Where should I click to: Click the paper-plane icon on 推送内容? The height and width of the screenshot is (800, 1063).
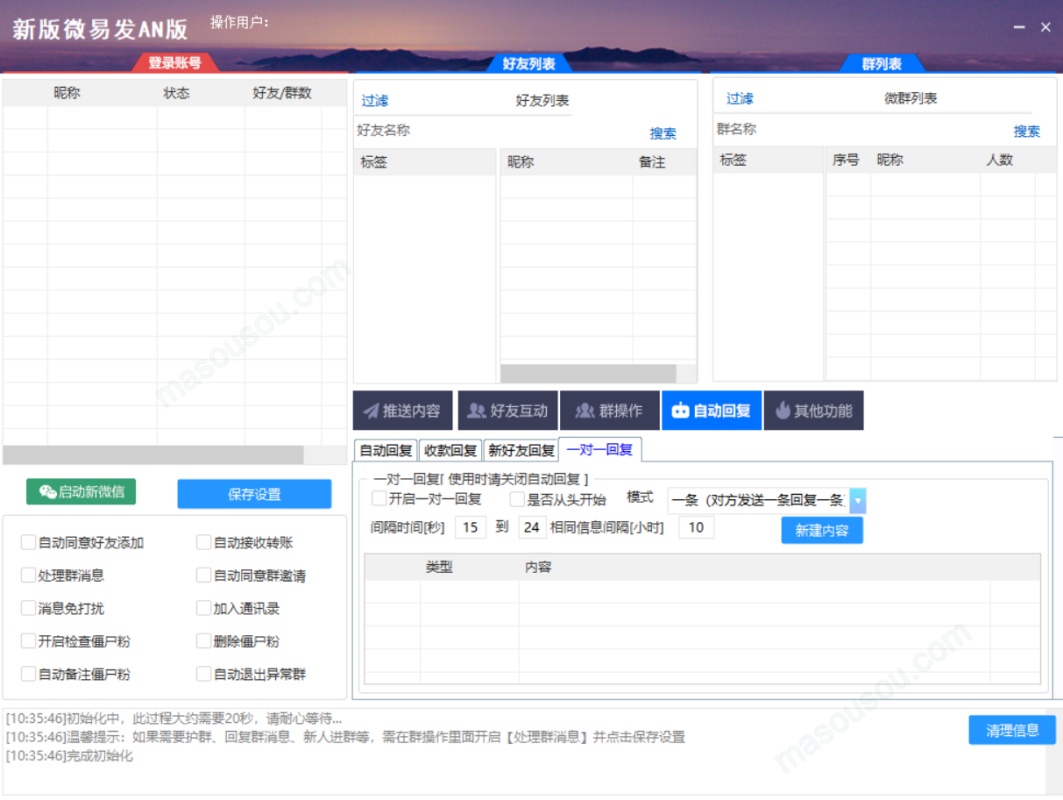371,411
